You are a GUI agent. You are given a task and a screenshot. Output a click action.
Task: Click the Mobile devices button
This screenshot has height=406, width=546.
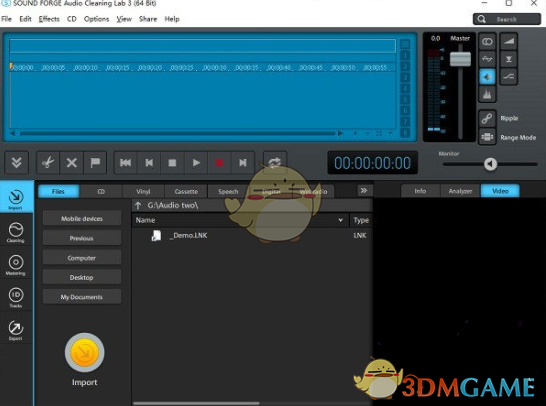pyautogui.click(x=82, y=218)
